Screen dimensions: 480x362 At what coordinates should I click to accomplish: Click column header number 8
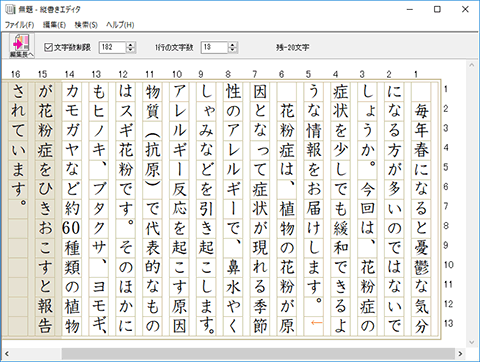pyautogui.click(x=228, y=74)
